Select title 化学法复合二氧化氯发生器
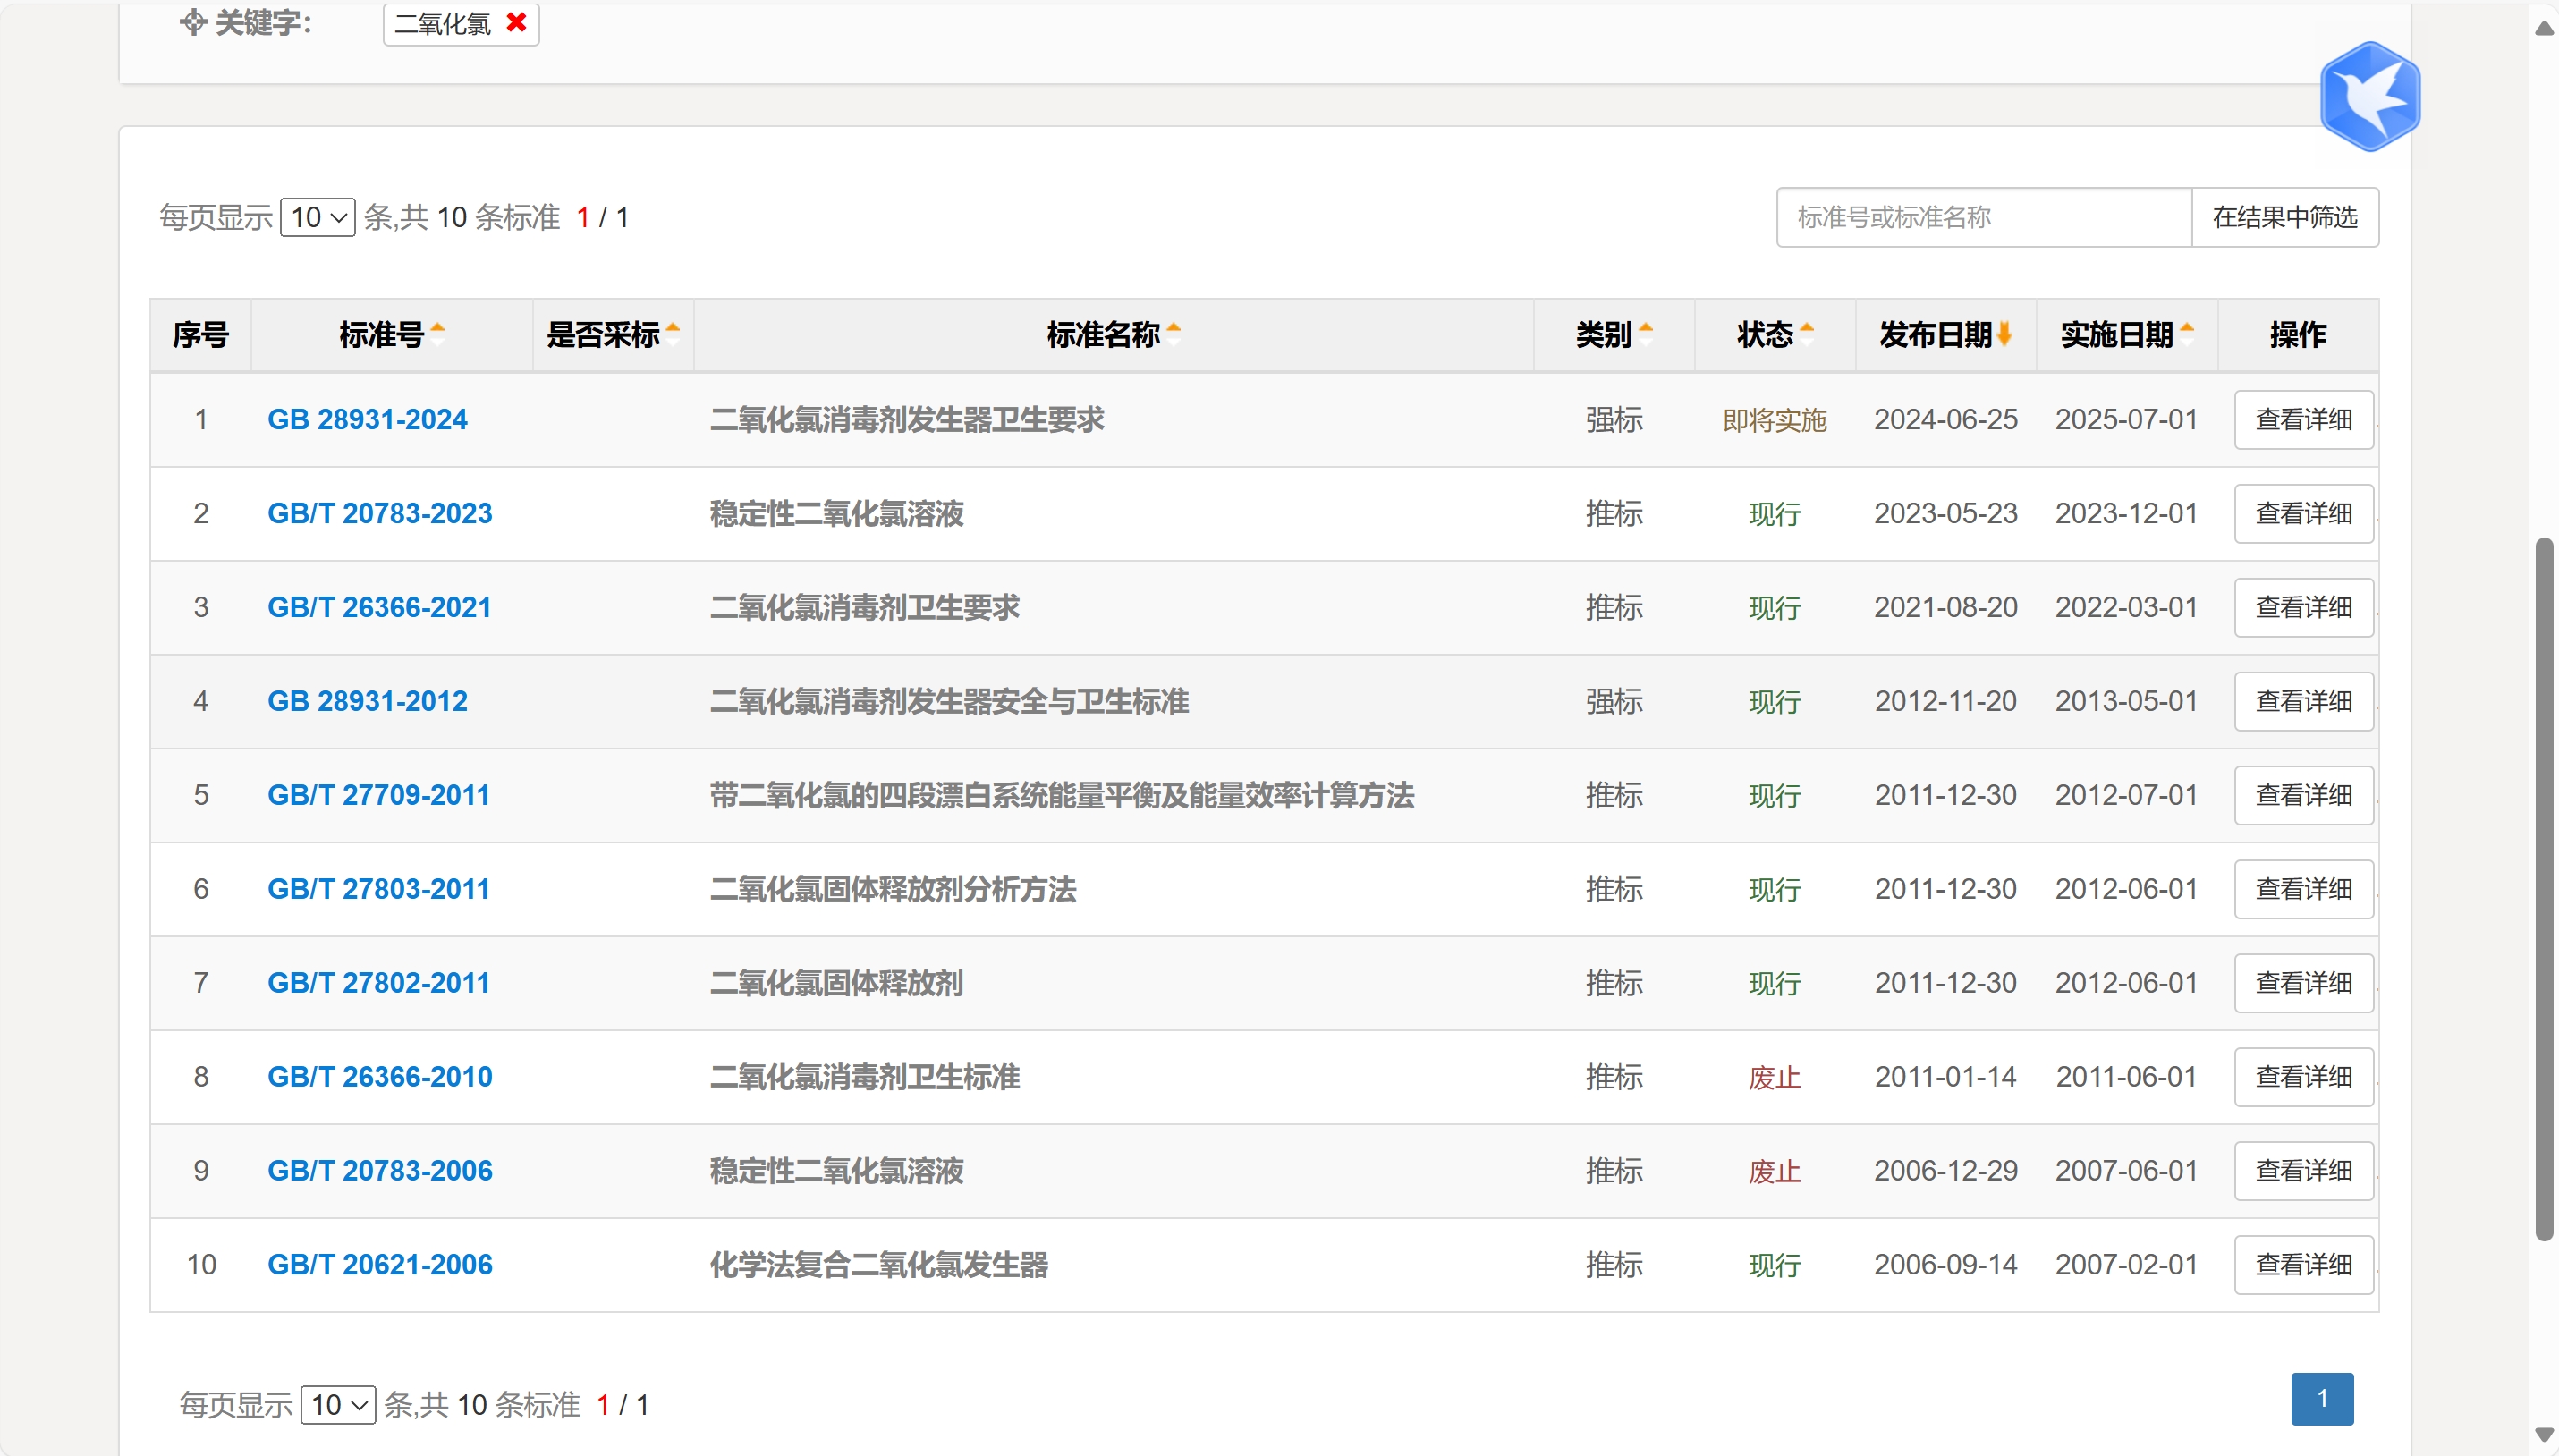The image size is (2559, 1456). (x=879, y=1265)
